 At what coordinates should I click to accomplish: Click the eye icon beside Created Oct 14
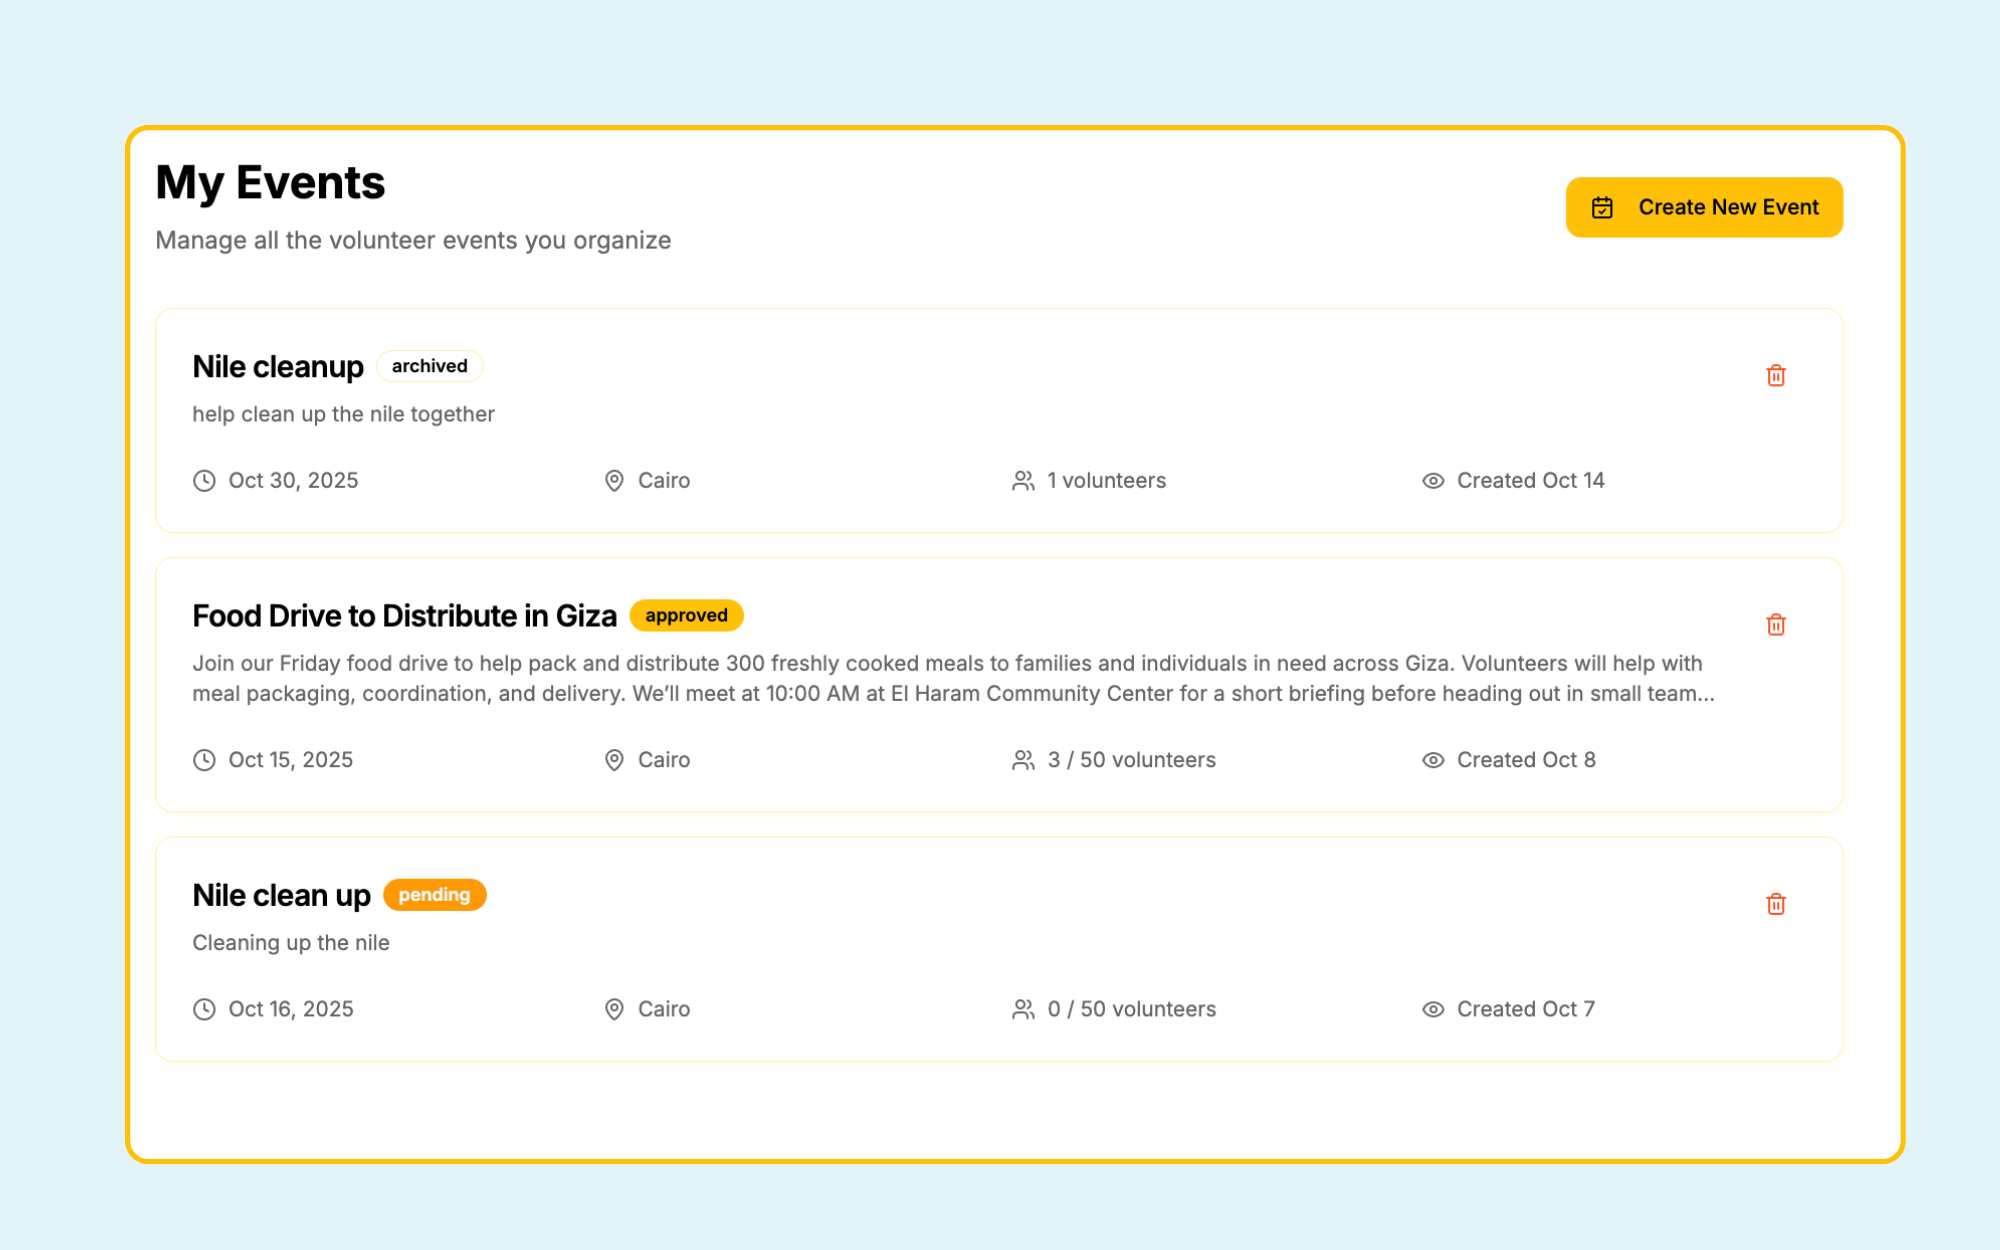1432,481
